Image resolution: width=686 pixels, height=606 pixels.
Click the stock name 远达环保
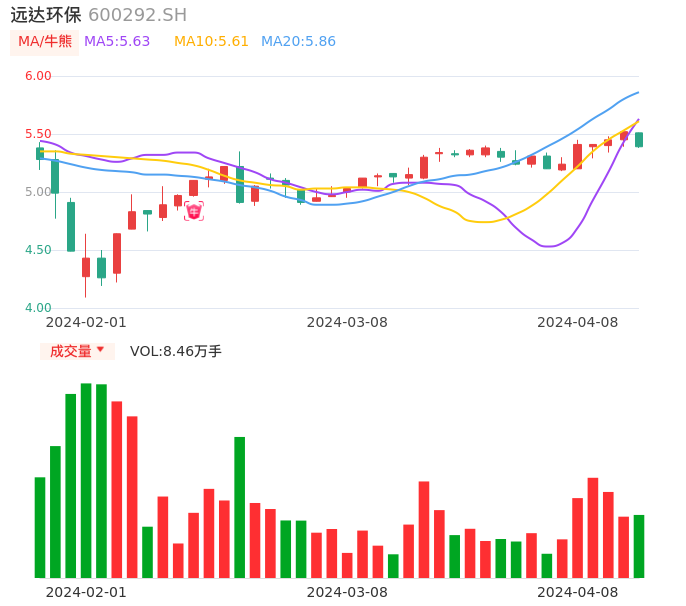pyautogui.click(x=46, y=15)
